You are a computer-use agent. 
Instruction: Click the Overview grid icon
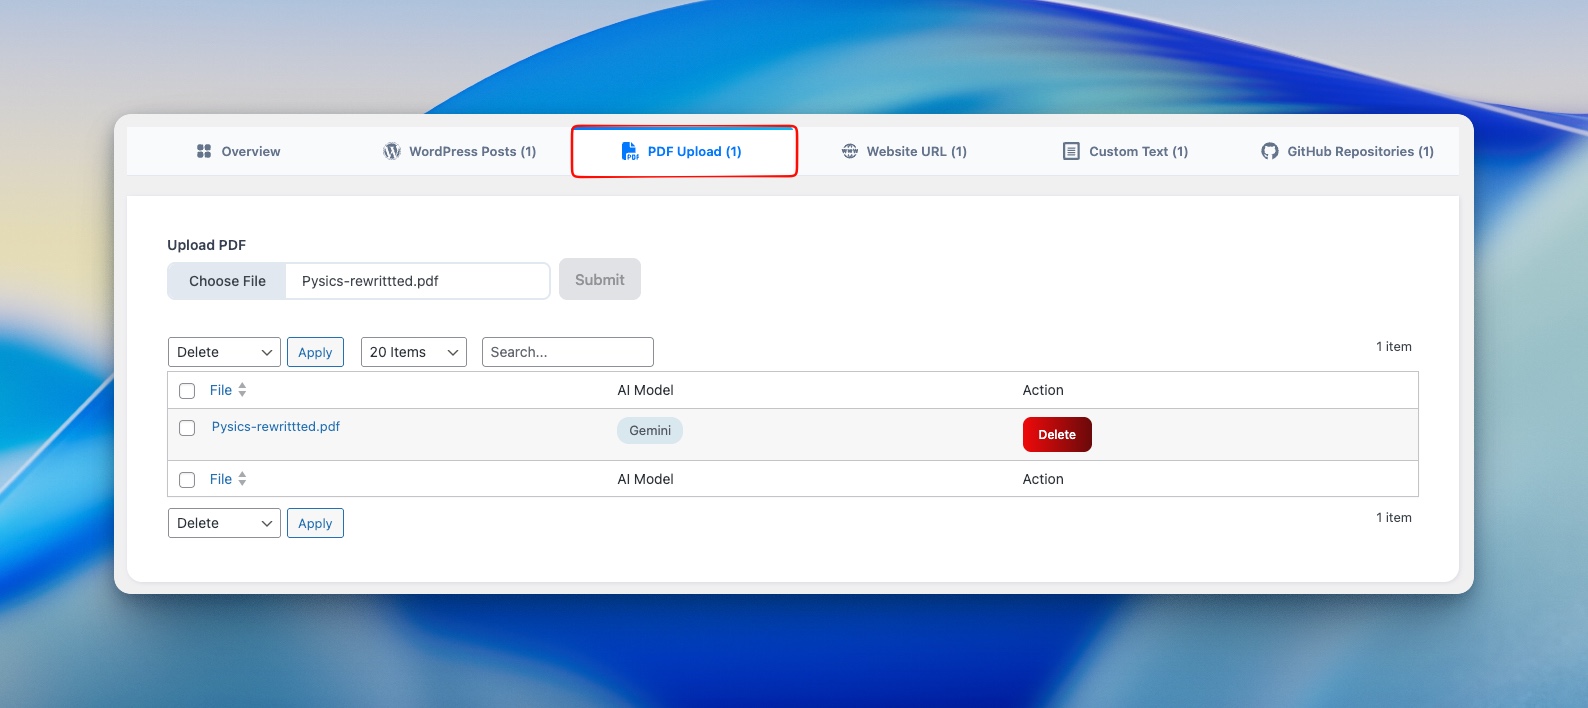tap(204, 151)
